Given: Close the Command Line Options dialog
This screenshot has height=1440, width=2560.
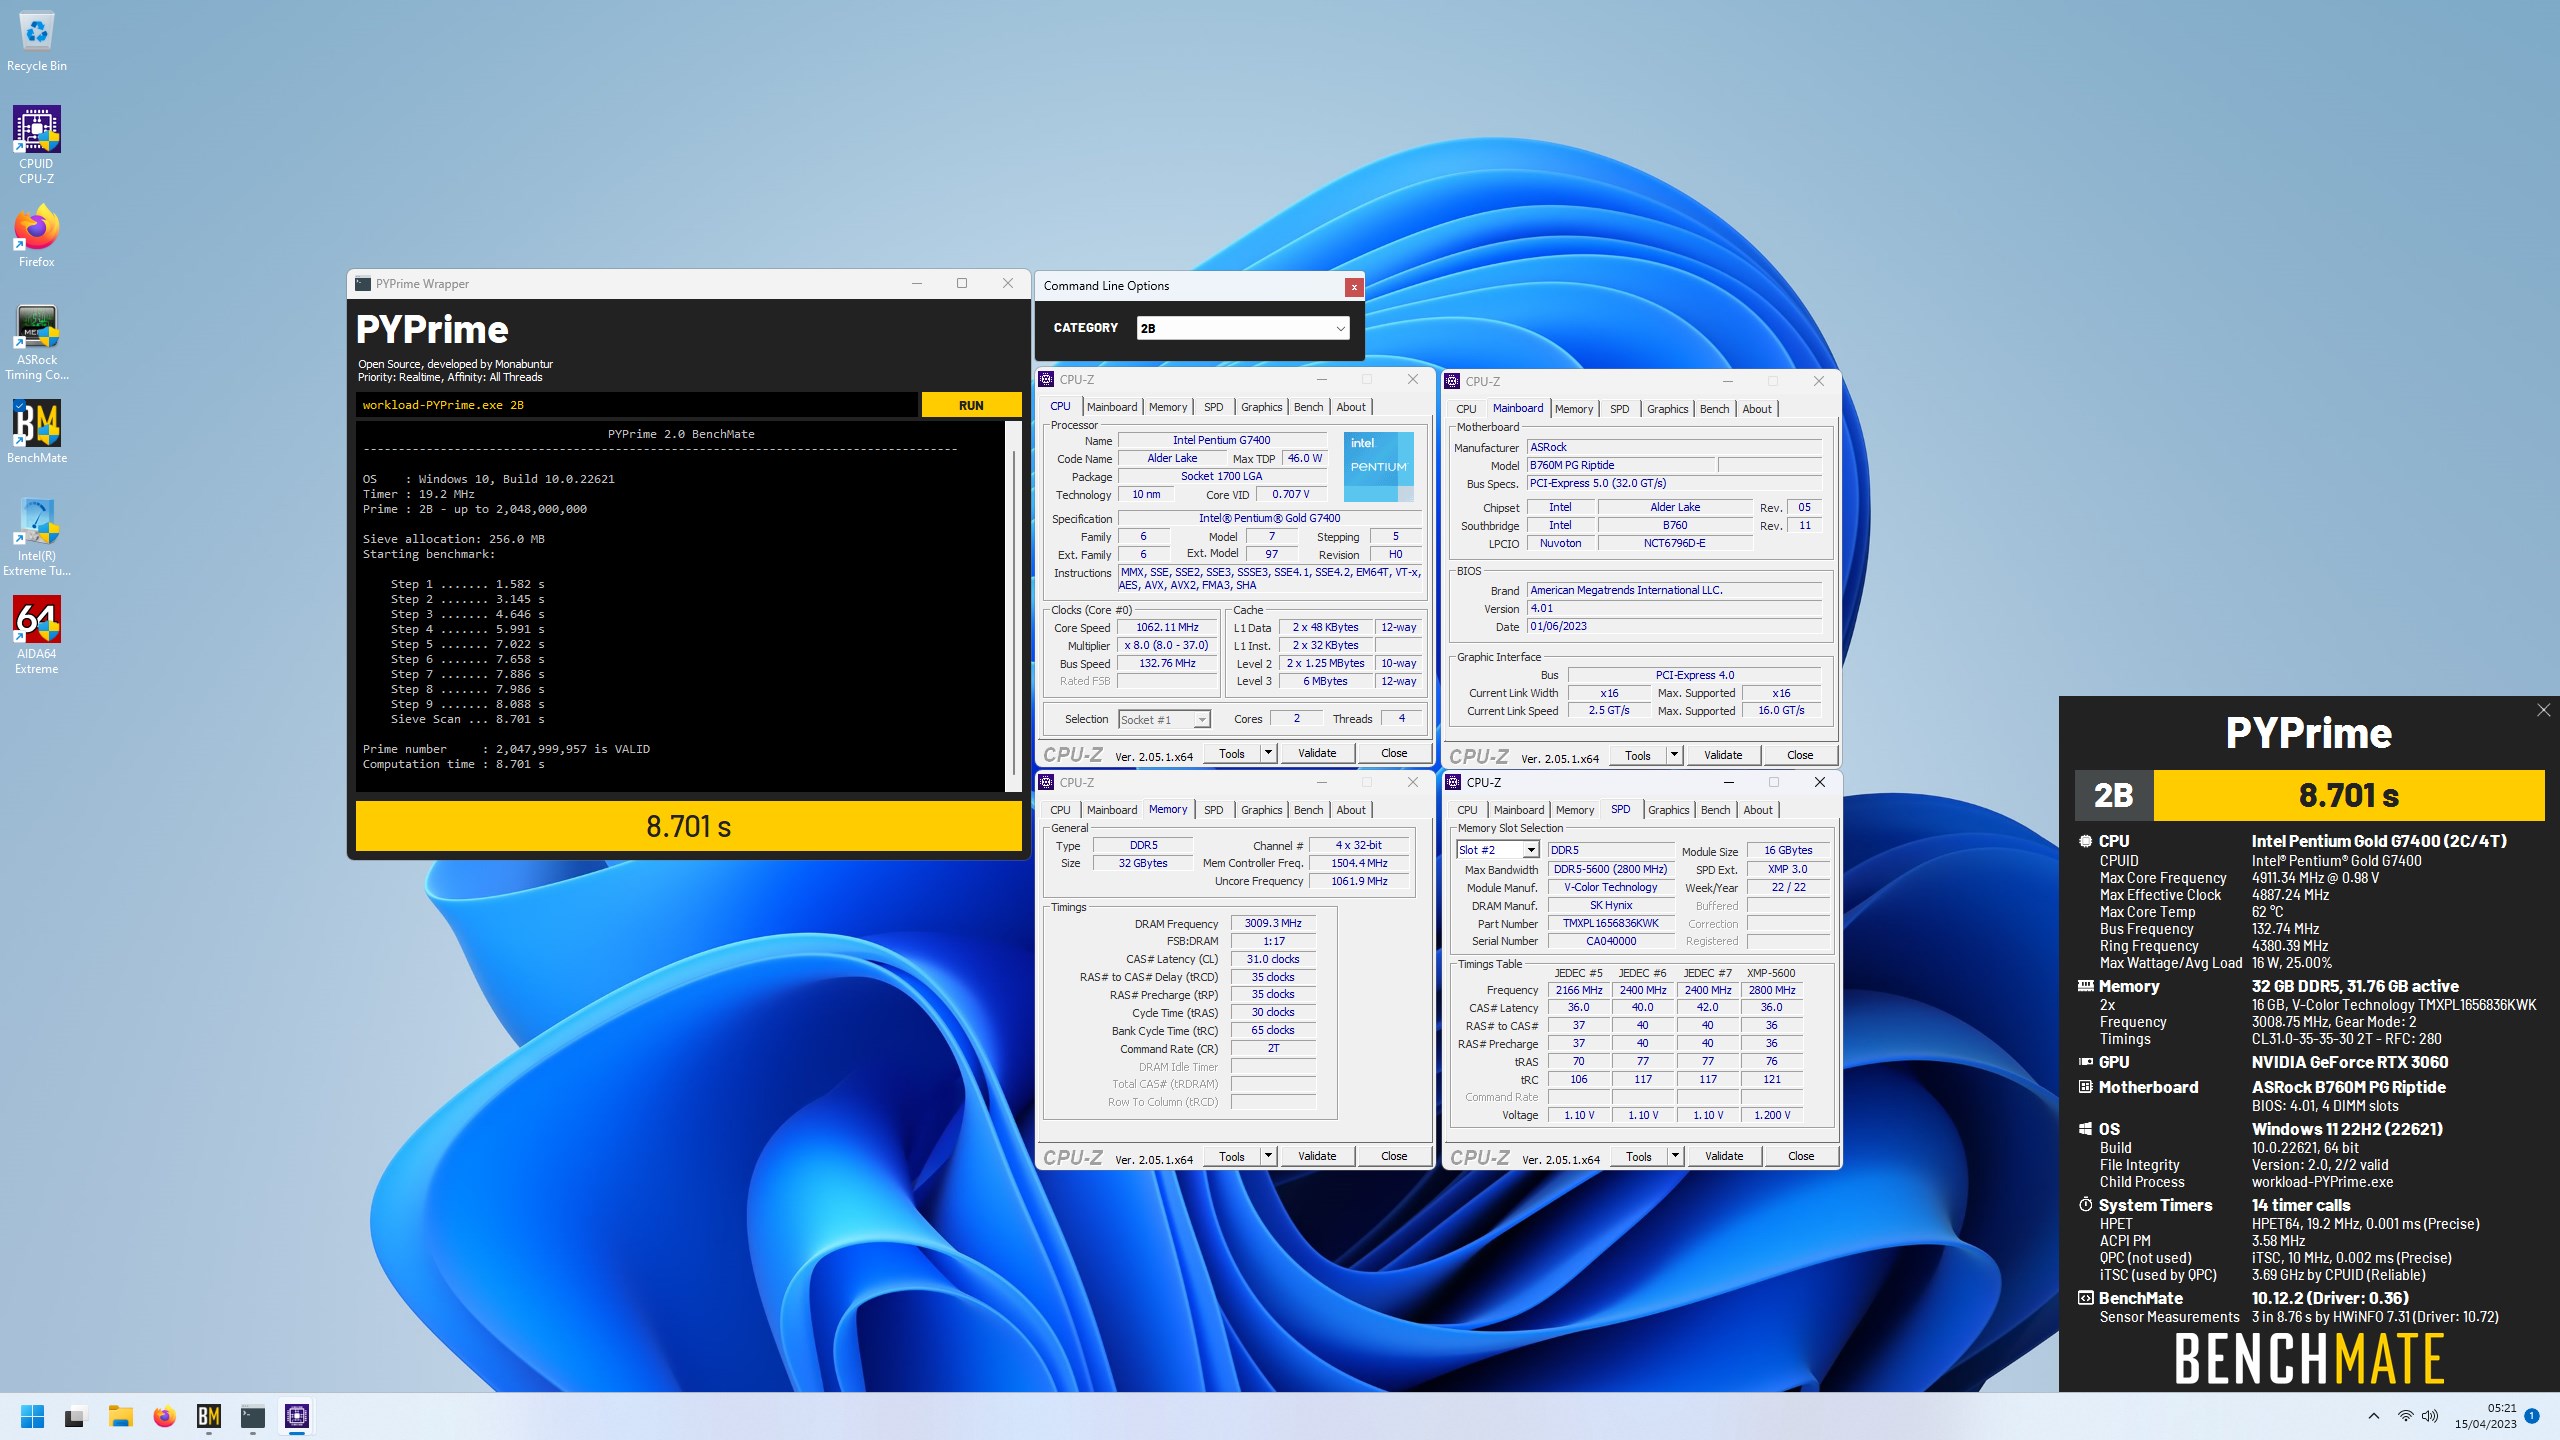Looking at the screenshot, I should tap(1354, 287).
